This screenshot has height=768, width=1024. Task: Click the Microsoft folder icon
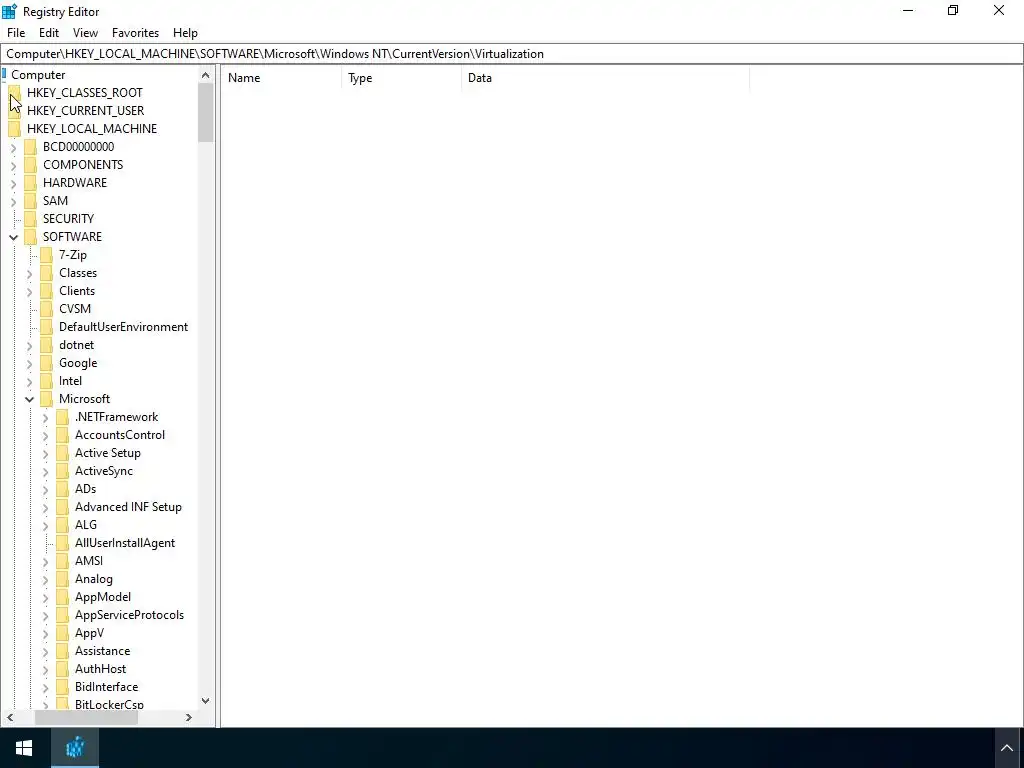tap(46, 399)
